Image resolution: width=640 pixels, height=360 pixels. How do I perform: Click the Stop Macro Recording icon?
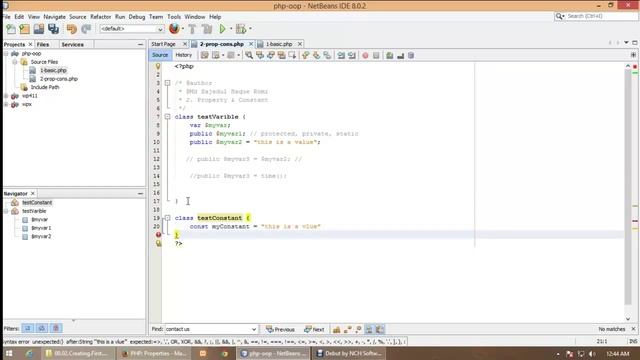pyautogui.click(x=376, y=55)
